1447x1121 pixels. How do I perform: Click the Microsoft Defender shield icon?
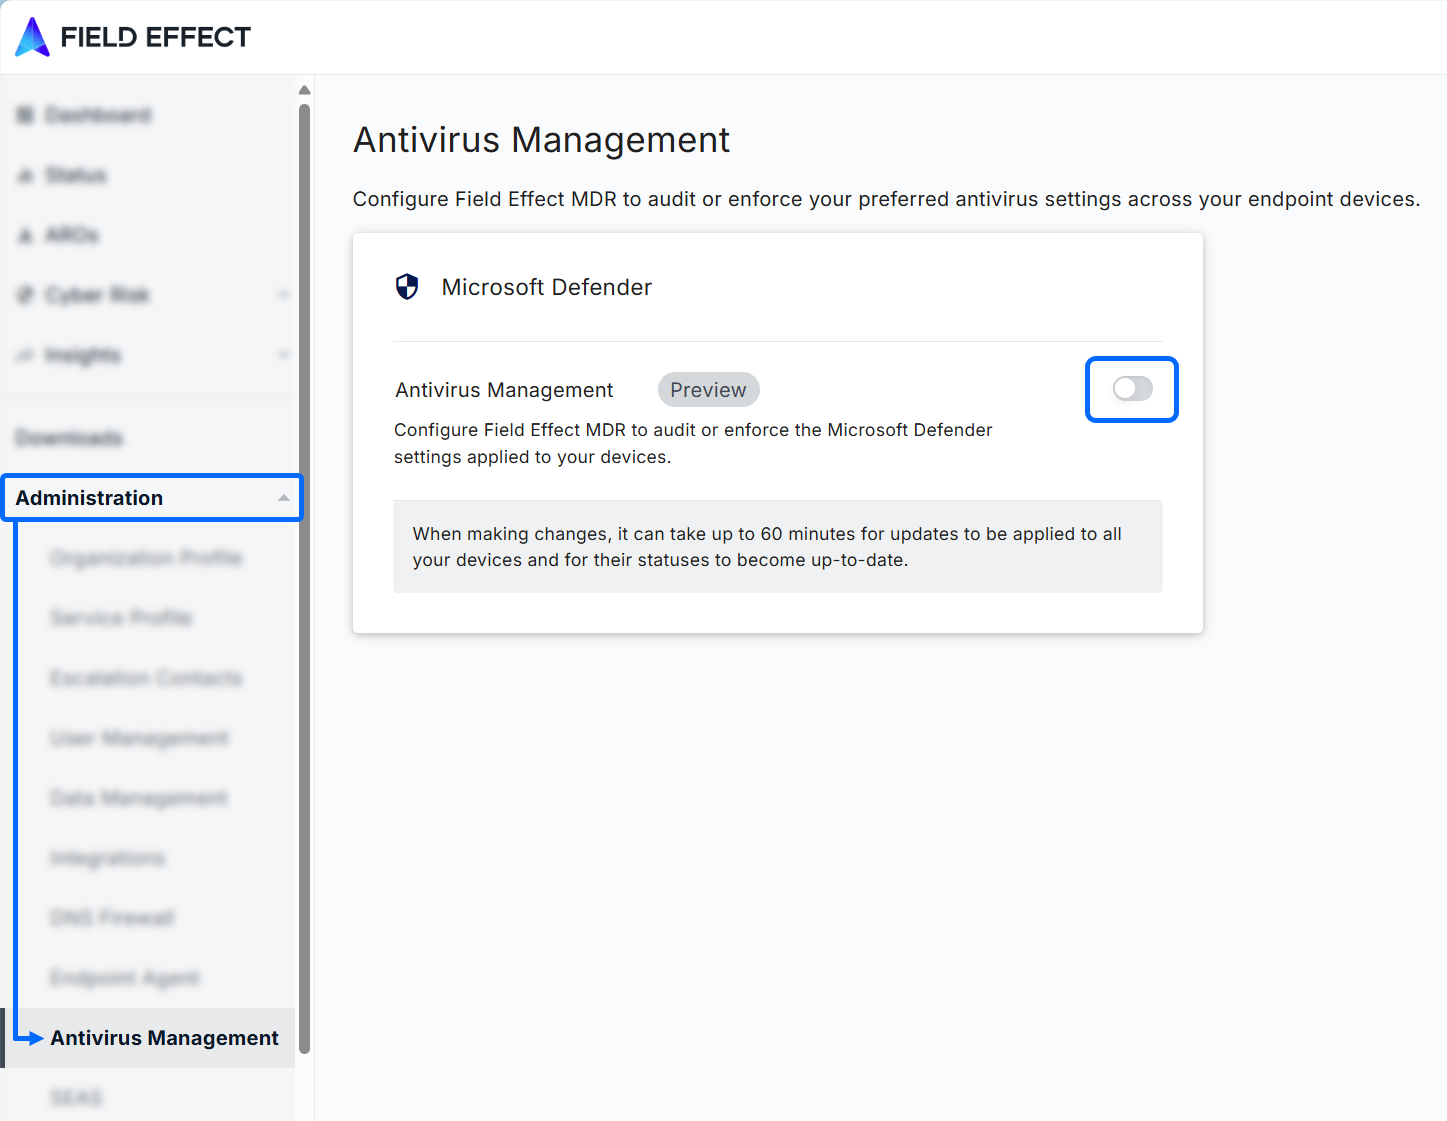tap(407, 287)
